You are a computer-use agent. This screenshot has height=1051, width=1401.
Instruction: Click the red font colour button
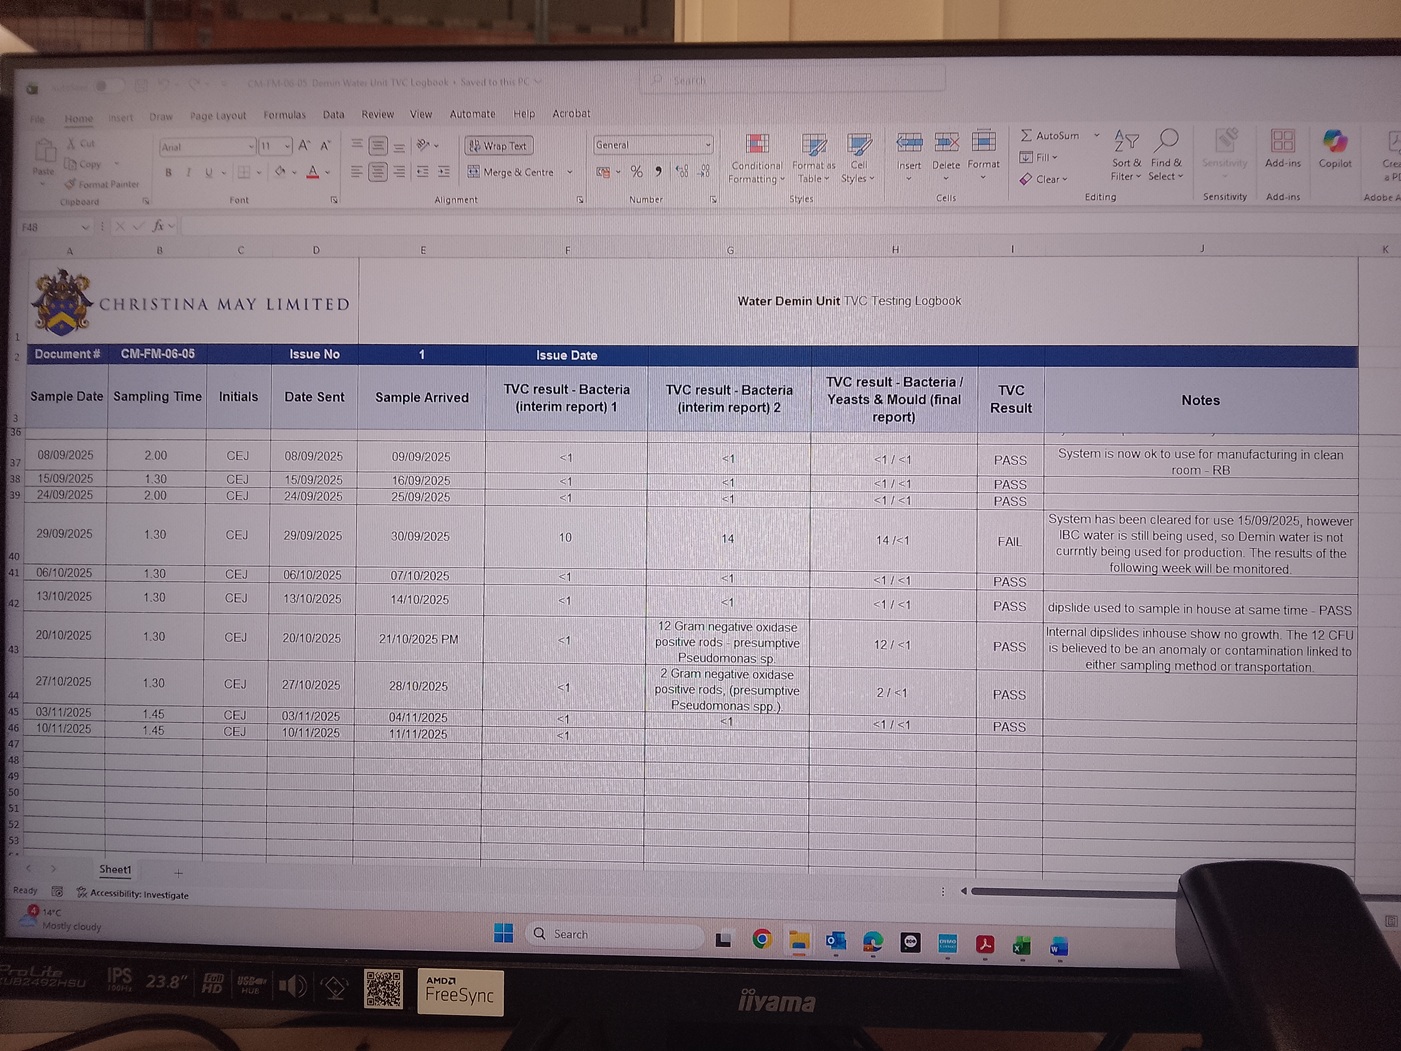(312, 173)
